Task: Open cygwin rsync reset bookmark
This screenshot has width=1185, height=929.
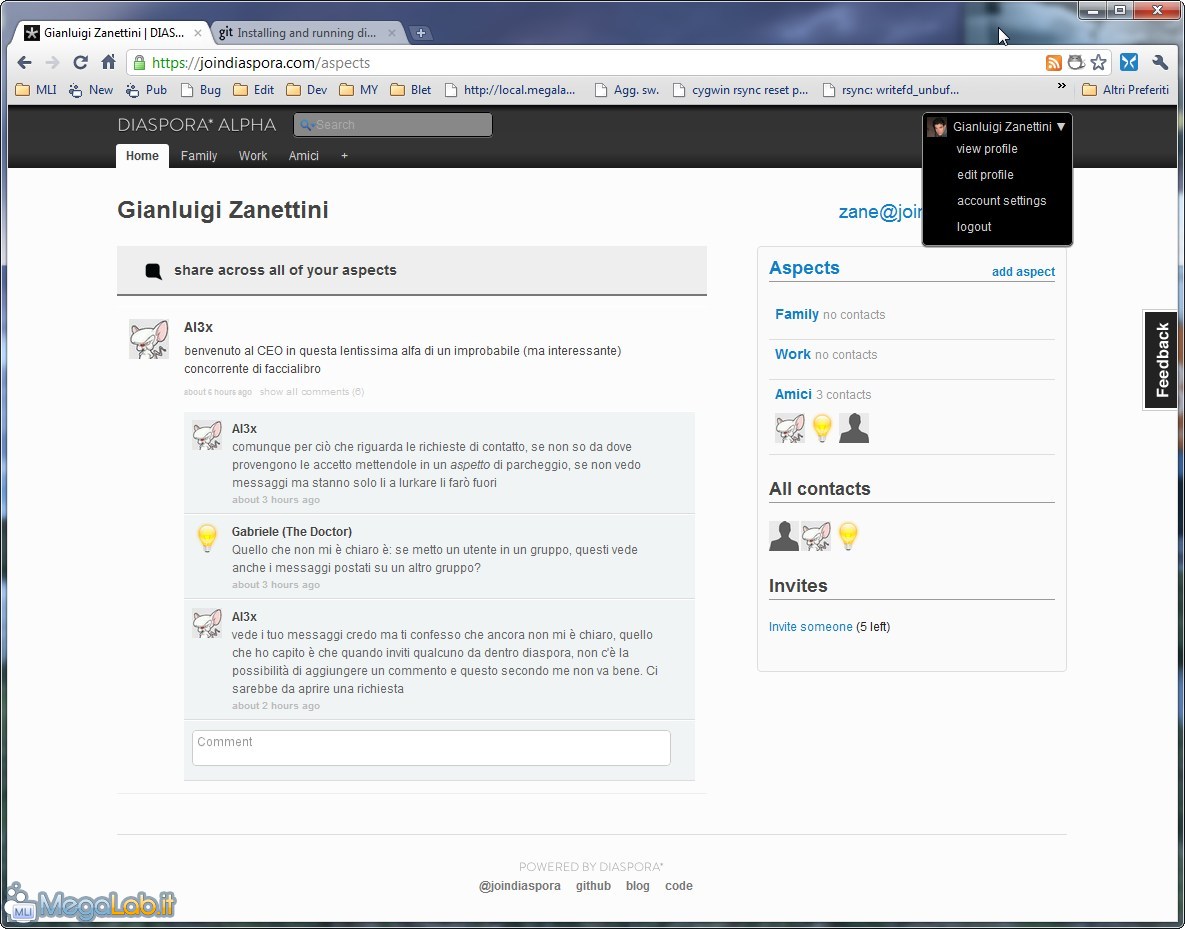Action: (x=741, y=90)
